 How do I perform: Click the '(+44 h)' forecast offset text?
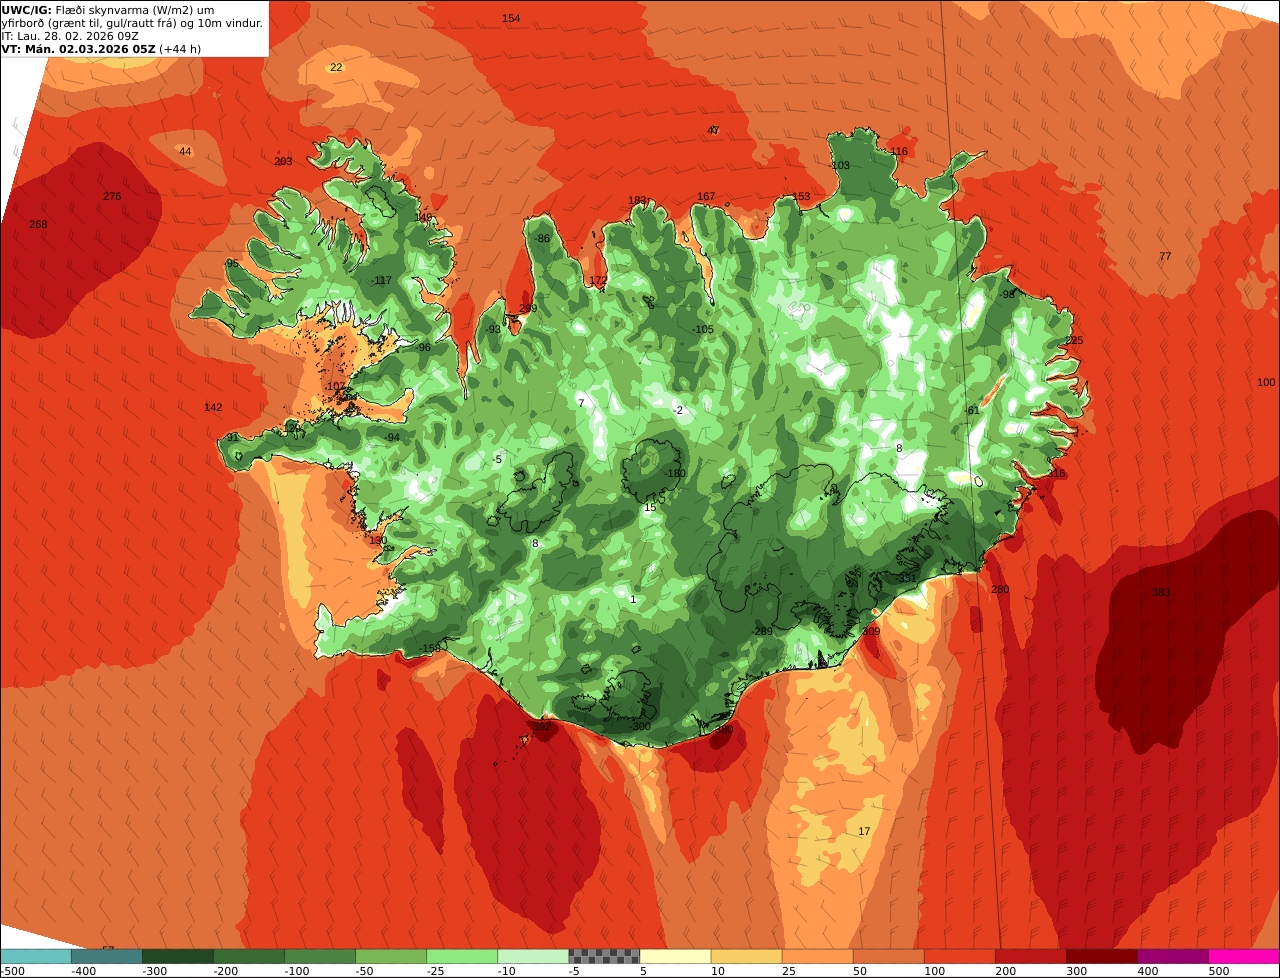pyautogui.click(x=180, y=49)
